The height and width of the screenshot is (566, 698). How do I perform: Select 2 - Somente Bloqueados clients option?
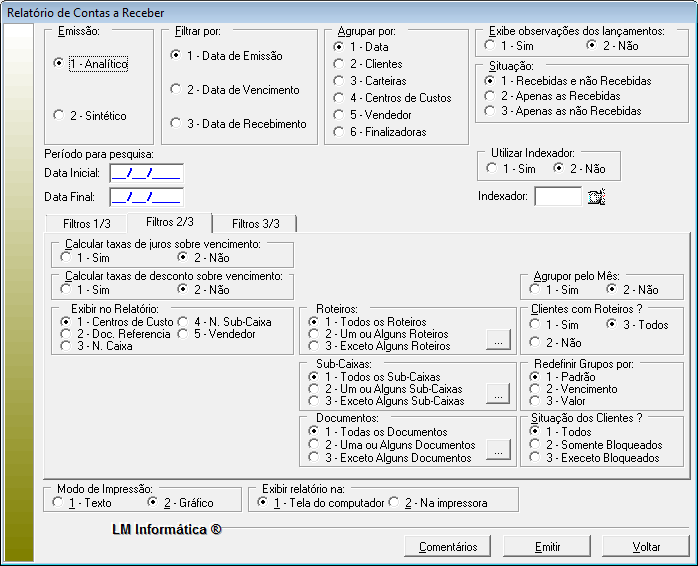coord(536,445)
